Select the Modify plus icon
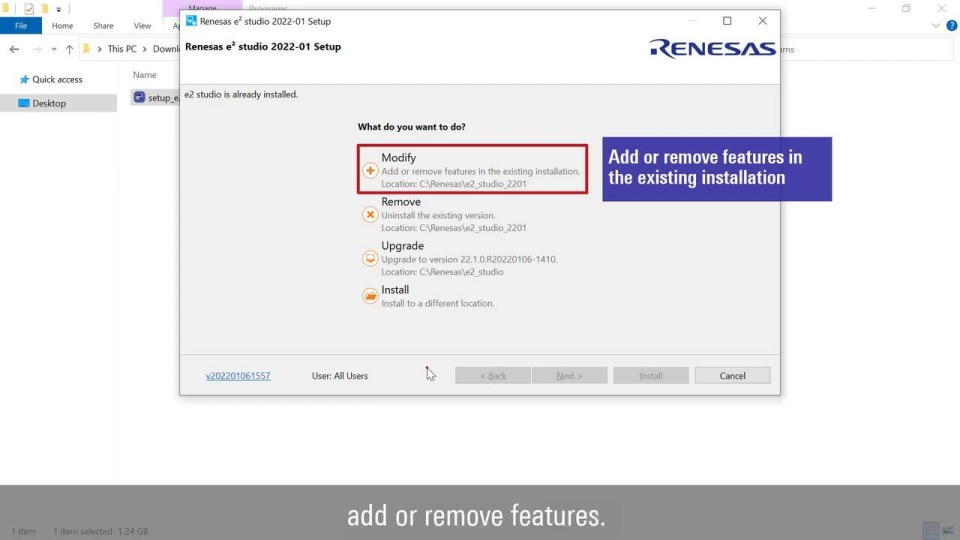This screenshot has width=960, height=540. point(370,171)
